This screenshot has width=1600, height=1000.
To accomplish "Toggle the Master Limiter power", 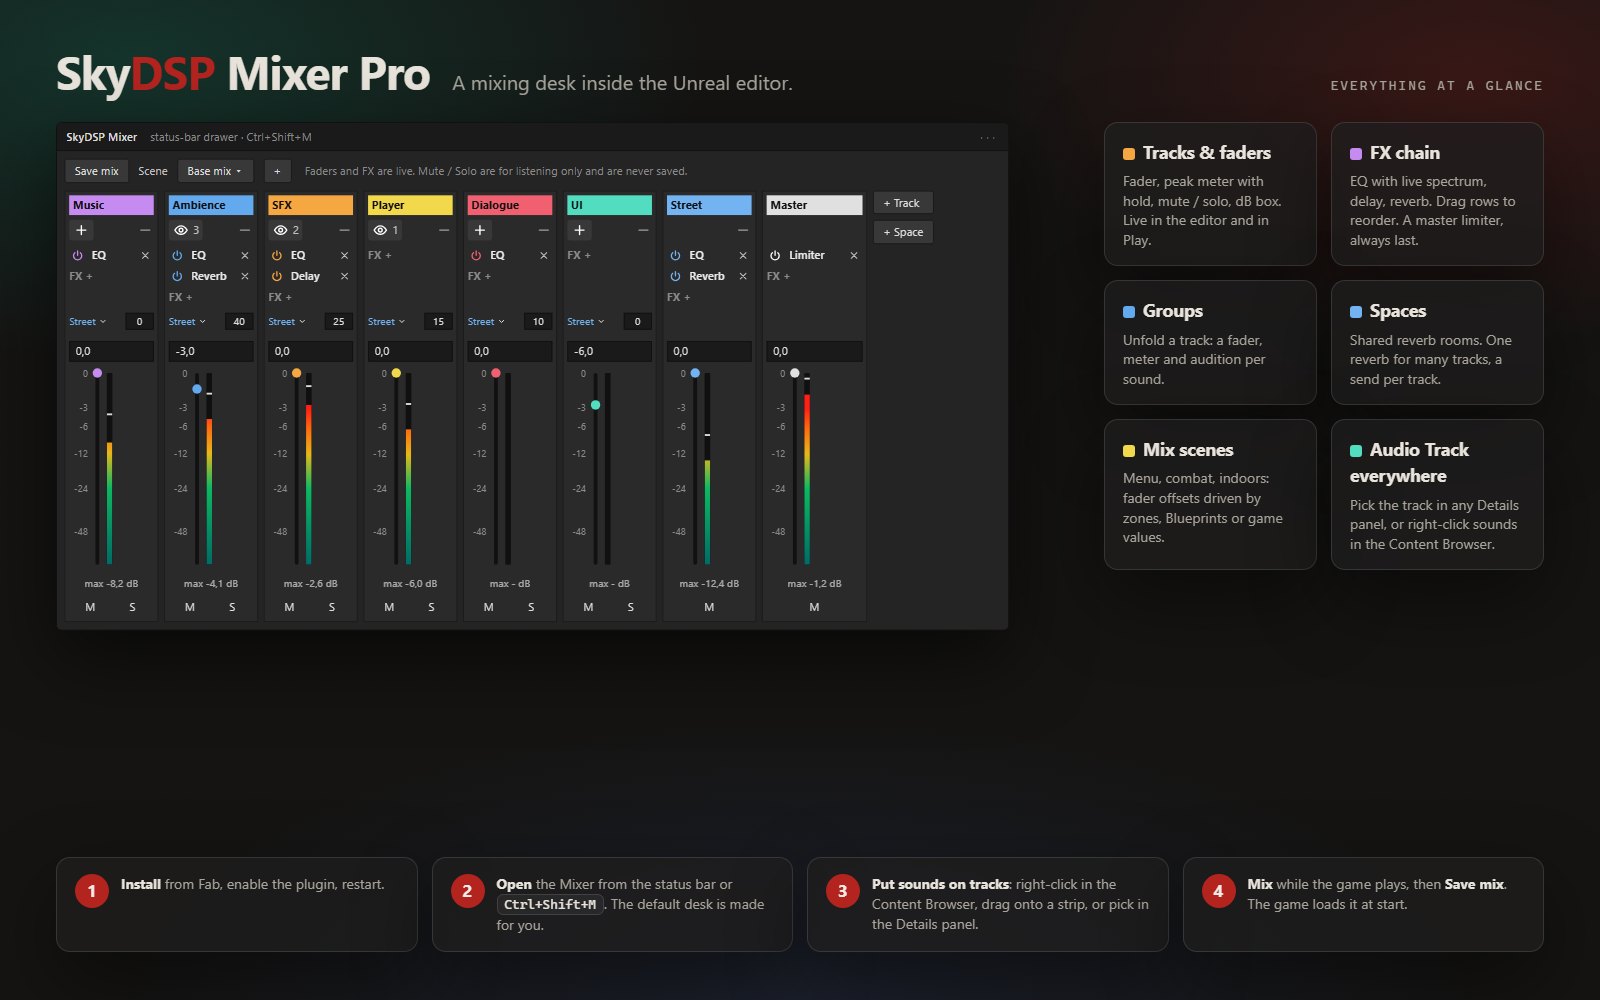I will pyautogui.click(x=775, y=256).
